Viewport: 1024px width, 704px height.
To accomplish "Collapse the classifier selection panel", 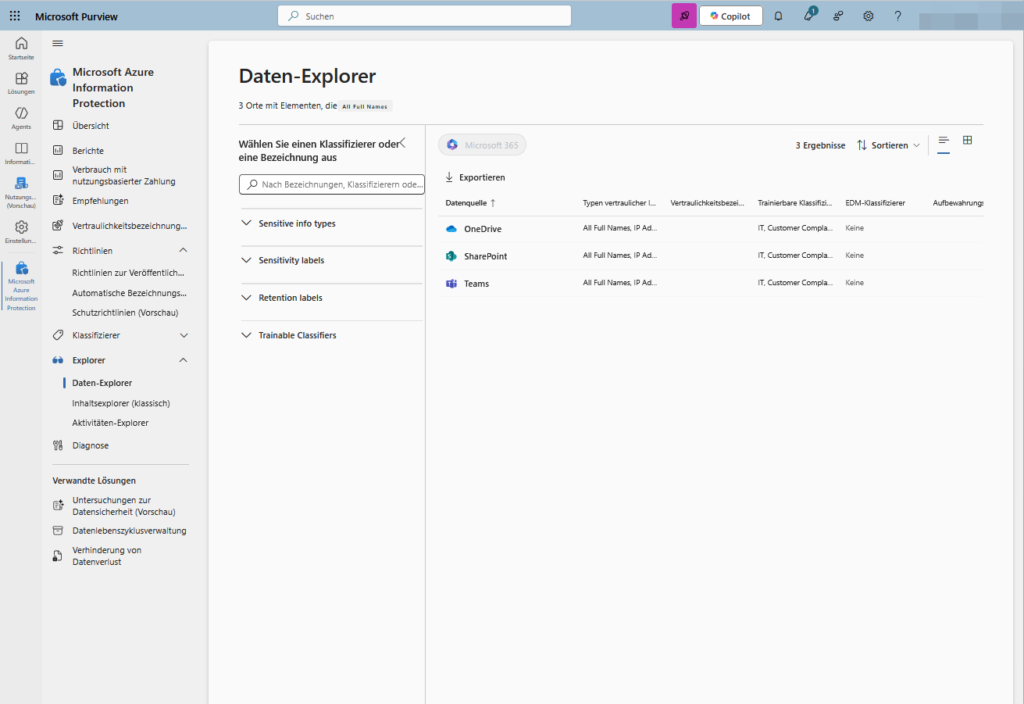I will coord(402,143).
